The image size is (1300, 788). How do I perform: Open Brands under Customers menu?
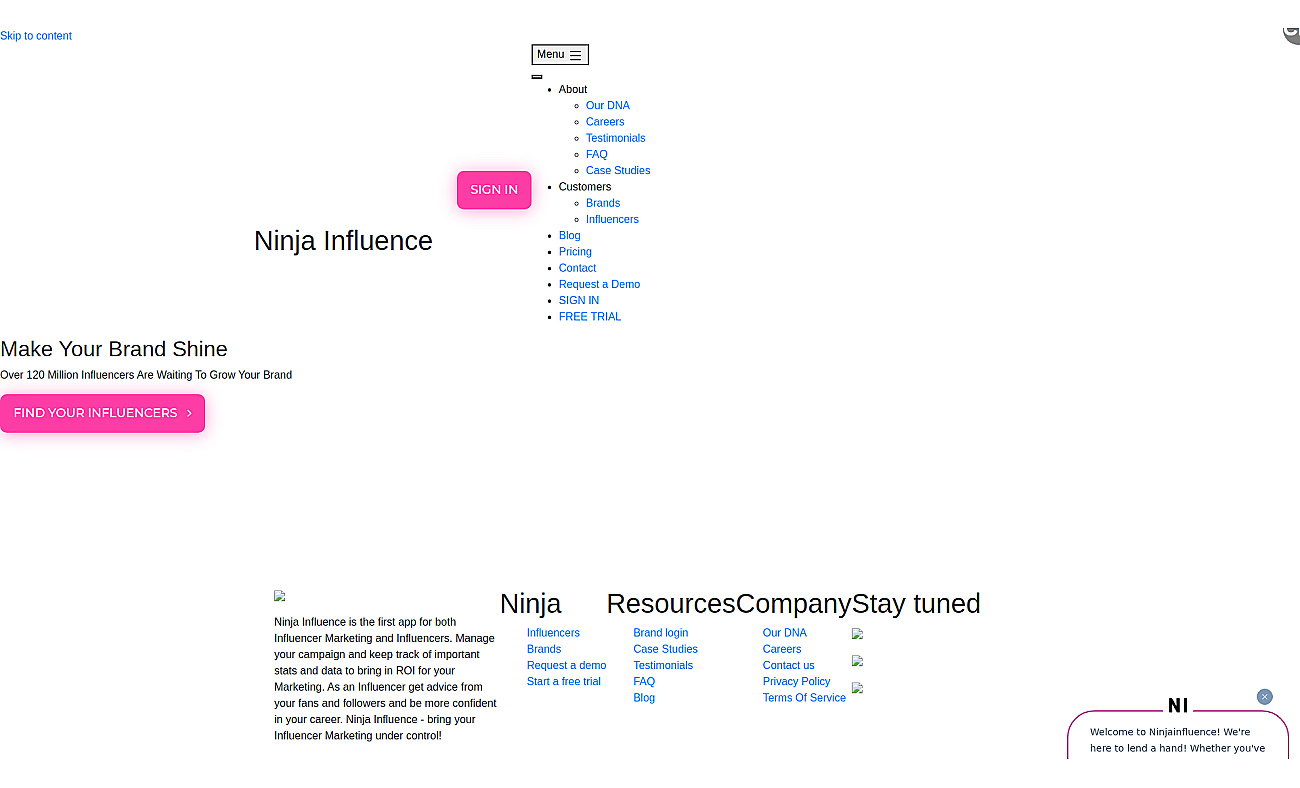coord(603,203)
